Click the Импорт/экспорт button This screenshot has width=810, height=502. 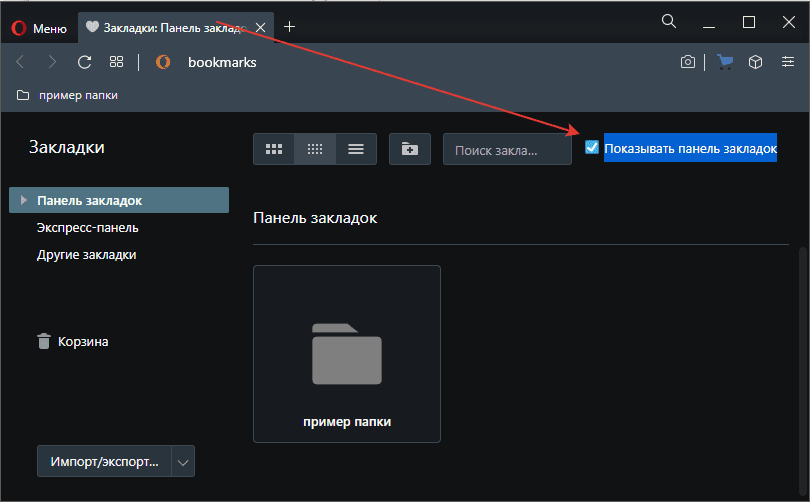[104, 461]
